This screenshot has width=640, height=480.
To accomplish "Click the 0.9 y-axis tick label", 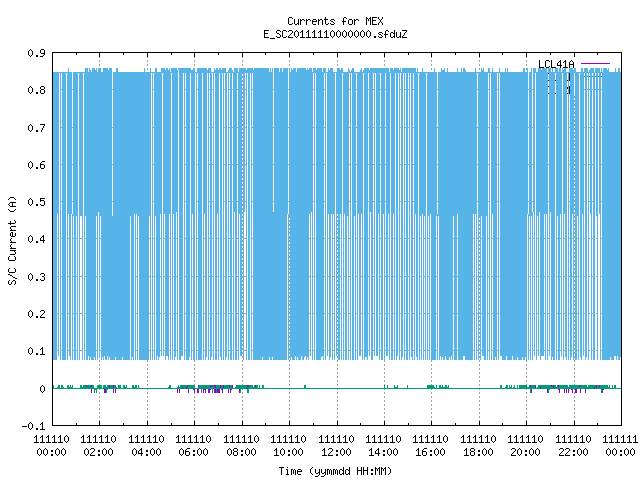I will [36, 53].
